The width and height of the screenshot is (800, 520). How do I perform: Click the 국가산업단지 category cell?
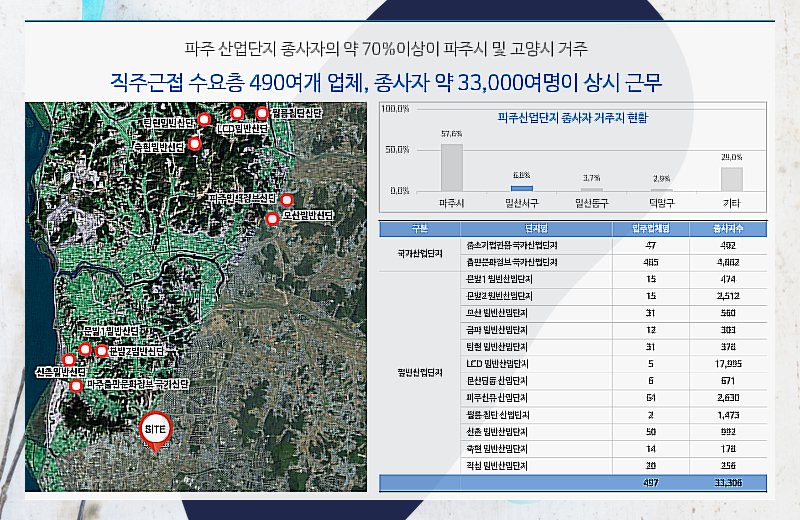click(420, 254)
